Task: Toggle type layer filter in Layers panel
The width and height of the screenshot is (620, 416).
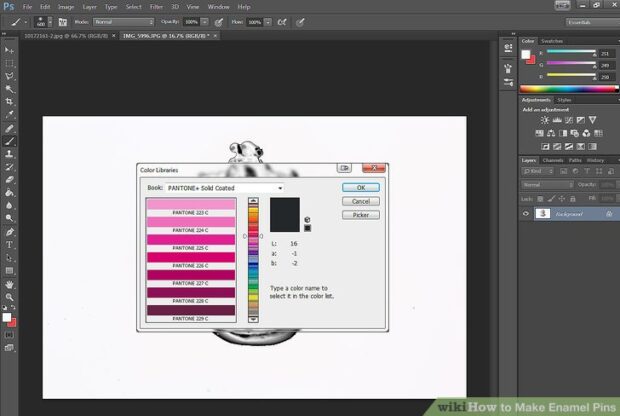Action: click(x=587, y=171)
